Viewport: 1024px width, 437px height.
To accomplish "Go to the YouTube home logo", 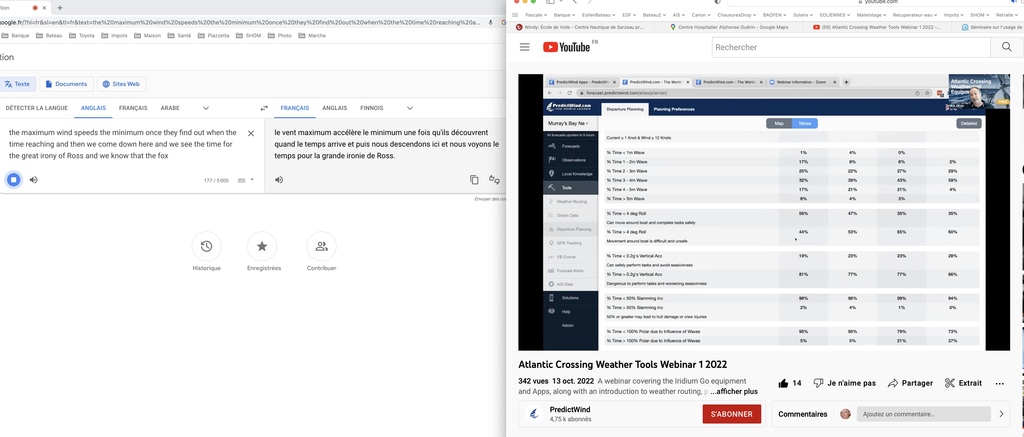I will (x=566, y=47).
